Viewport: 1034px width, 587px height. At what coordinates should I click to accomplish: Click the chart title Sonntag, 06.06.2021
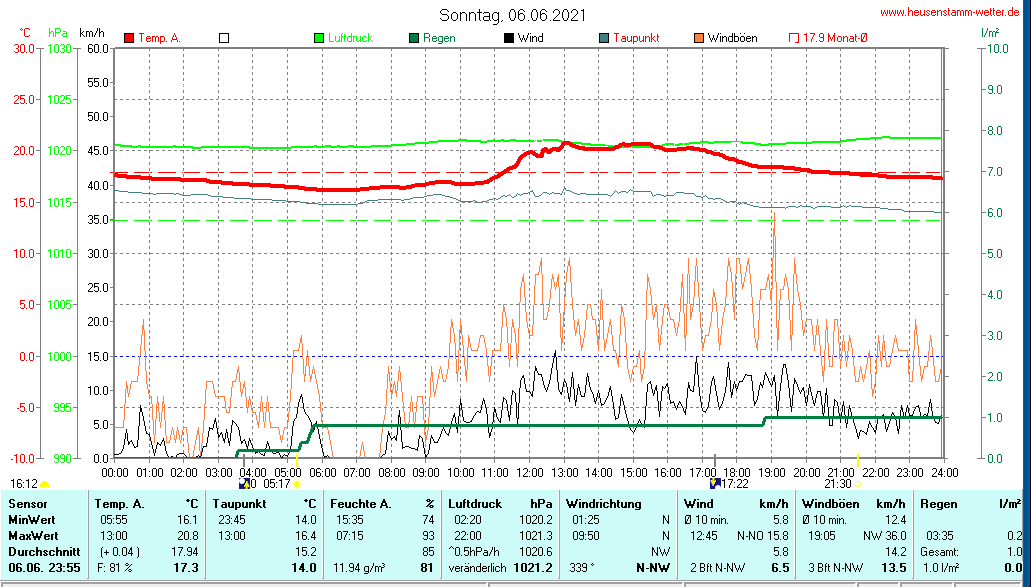(513, 15)
